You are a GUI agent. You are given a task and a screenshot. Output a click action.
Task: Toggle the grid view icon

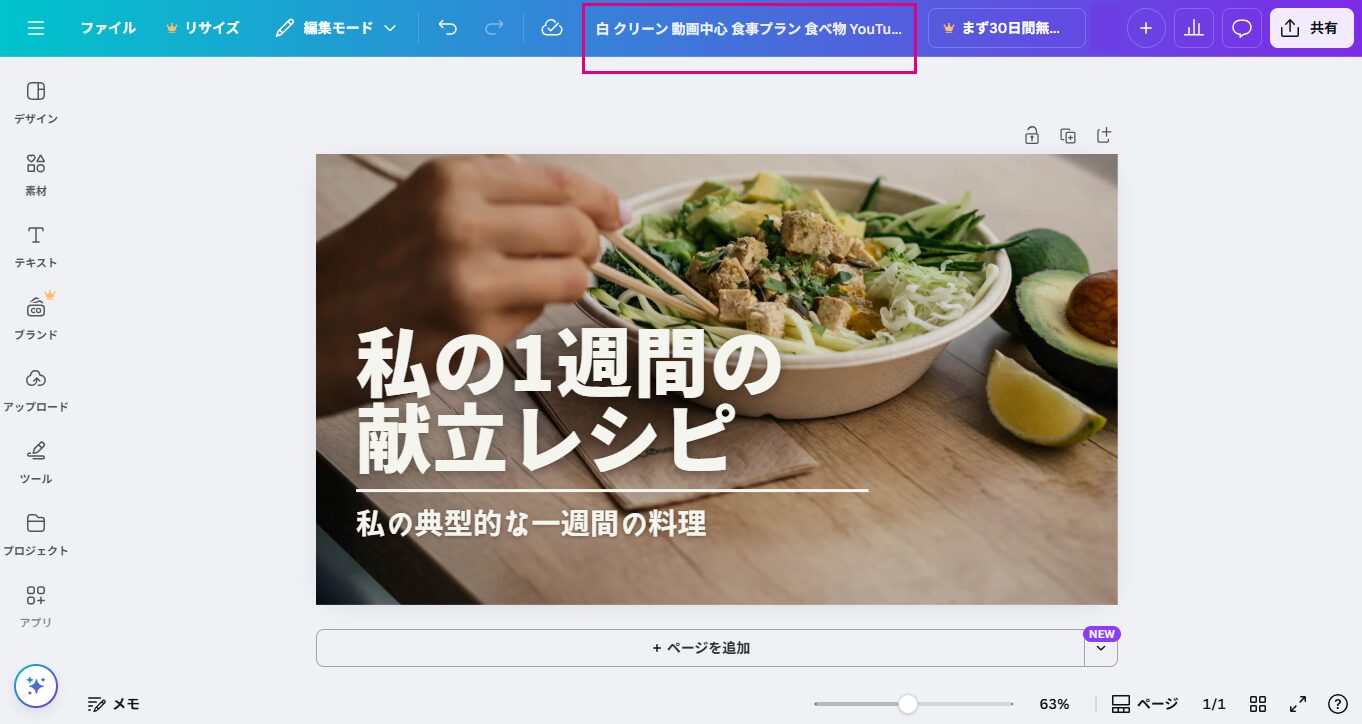click(x=1258, y=704)
